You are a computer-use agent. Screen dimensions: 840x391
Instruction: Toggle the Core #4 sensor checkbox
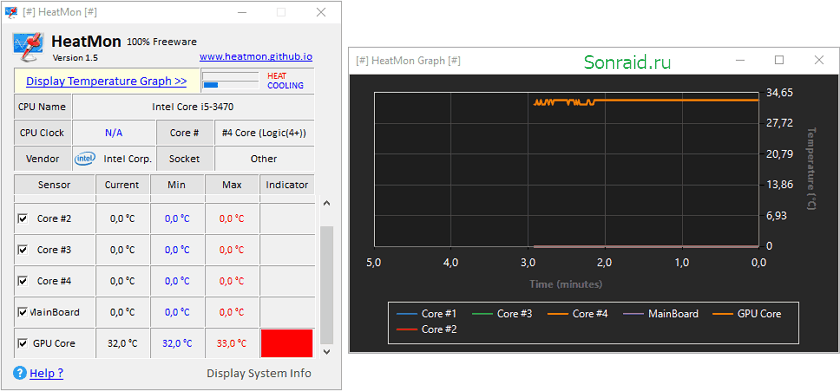coord(23,281)
